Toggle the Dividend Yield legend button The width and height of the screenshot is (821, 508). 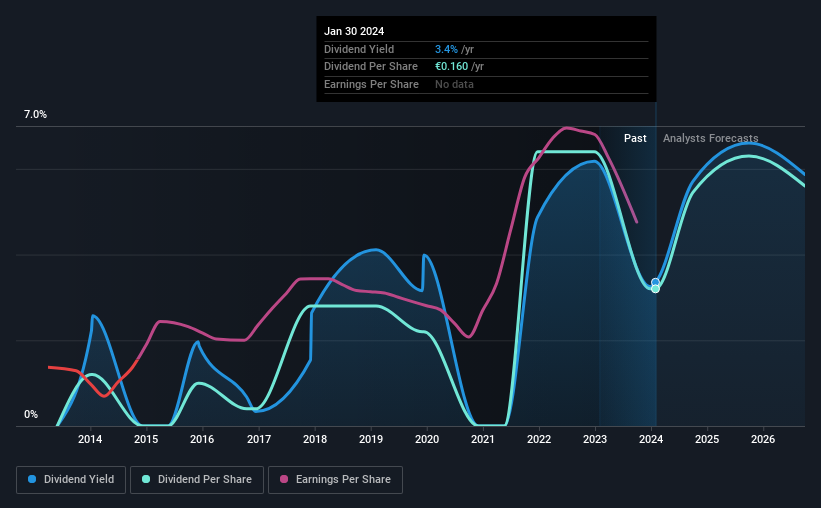71,480
